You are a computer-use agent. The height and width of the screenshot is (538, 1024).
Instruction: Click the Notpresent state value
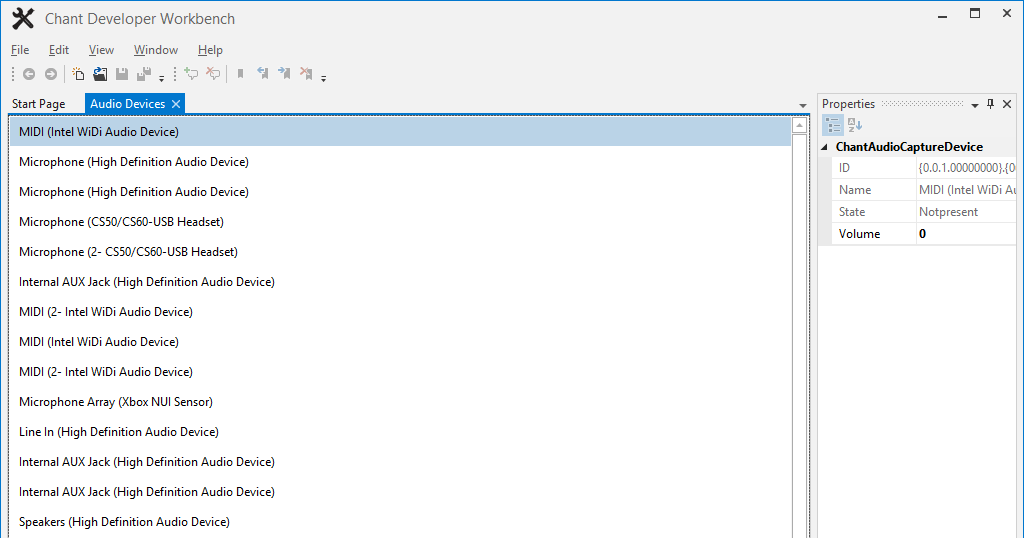tap(948, 212)
